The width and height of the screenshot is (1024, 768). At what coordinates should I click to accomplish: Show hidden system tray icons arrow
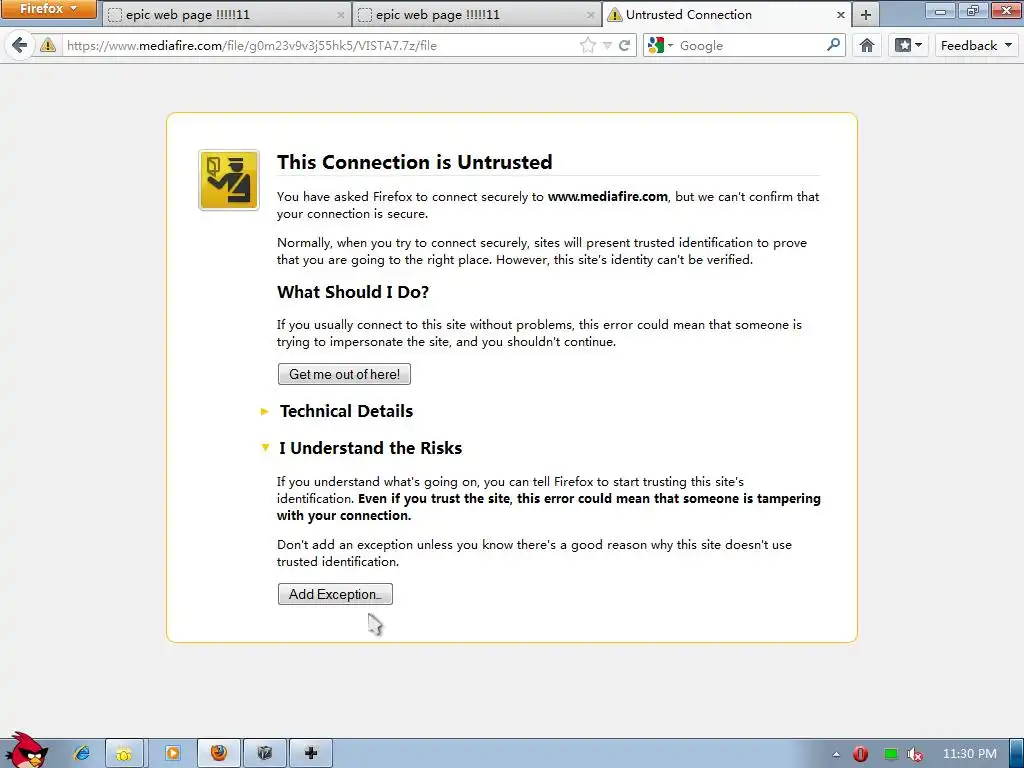(836, 754)
